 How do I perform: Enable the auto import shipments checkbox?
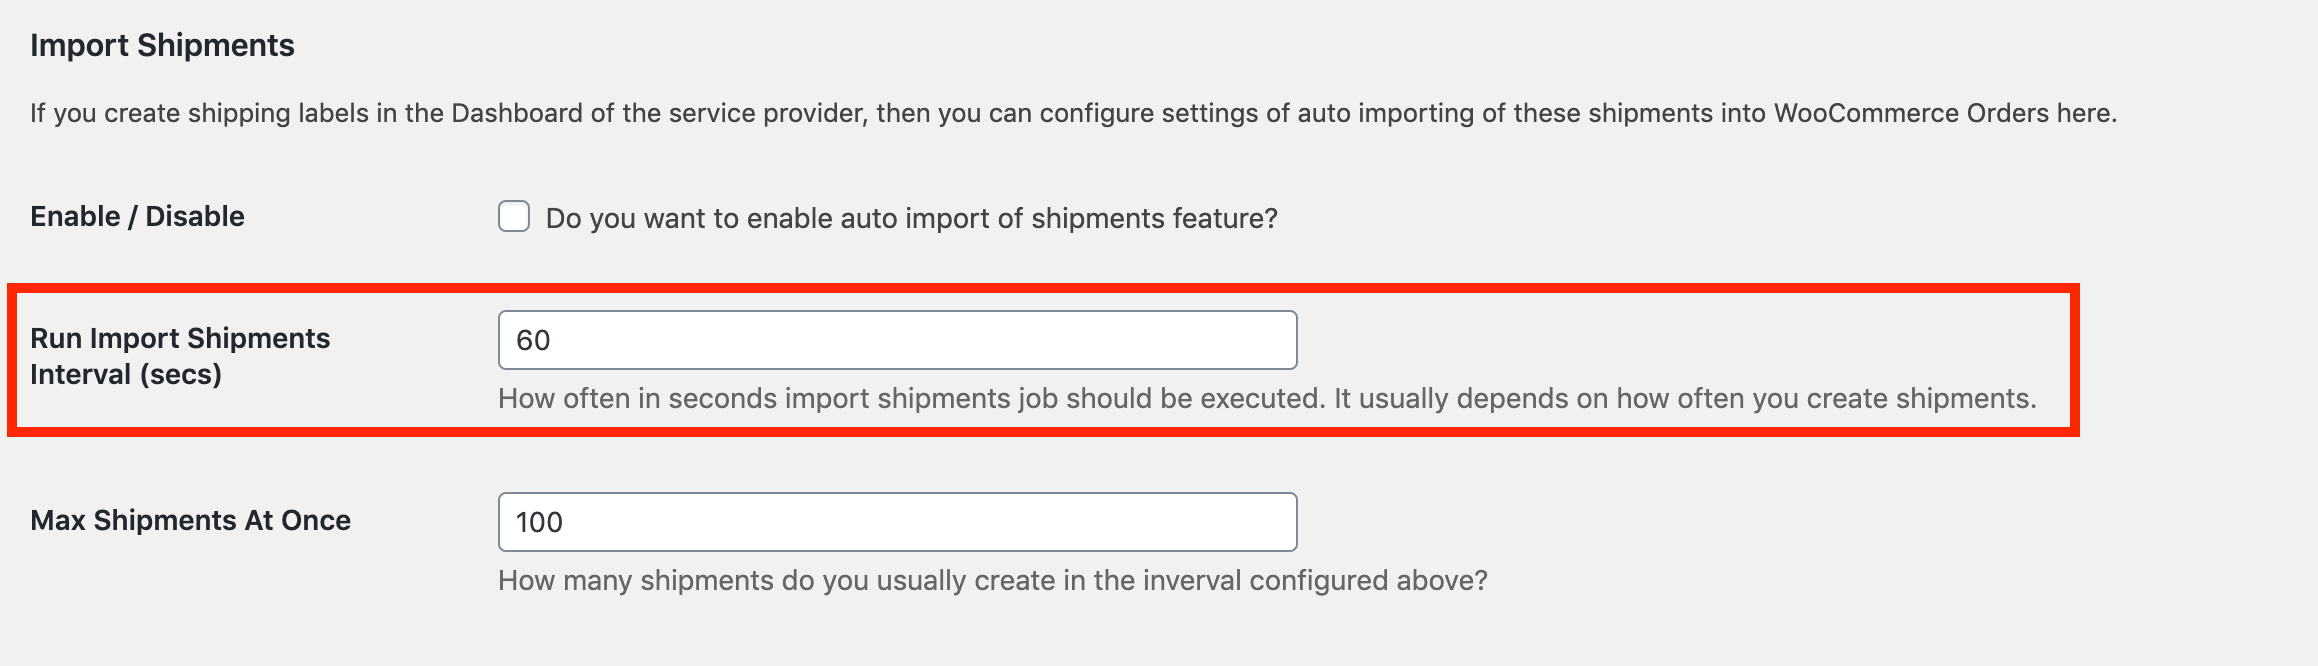tap(514, 217)
